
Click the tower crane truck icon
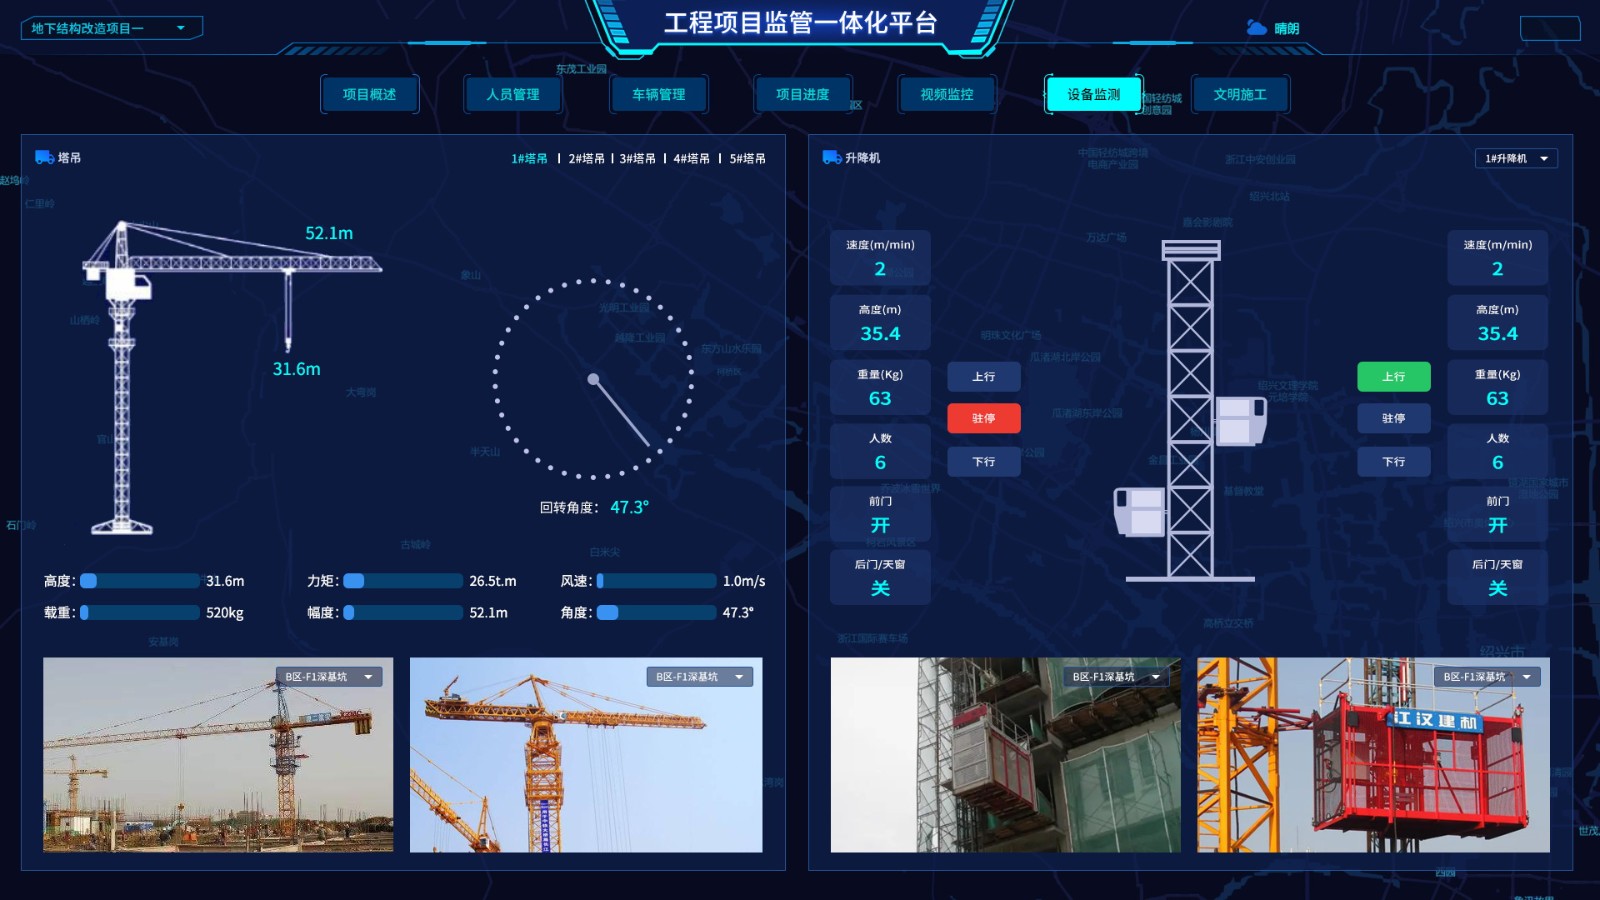click(44, 157)
